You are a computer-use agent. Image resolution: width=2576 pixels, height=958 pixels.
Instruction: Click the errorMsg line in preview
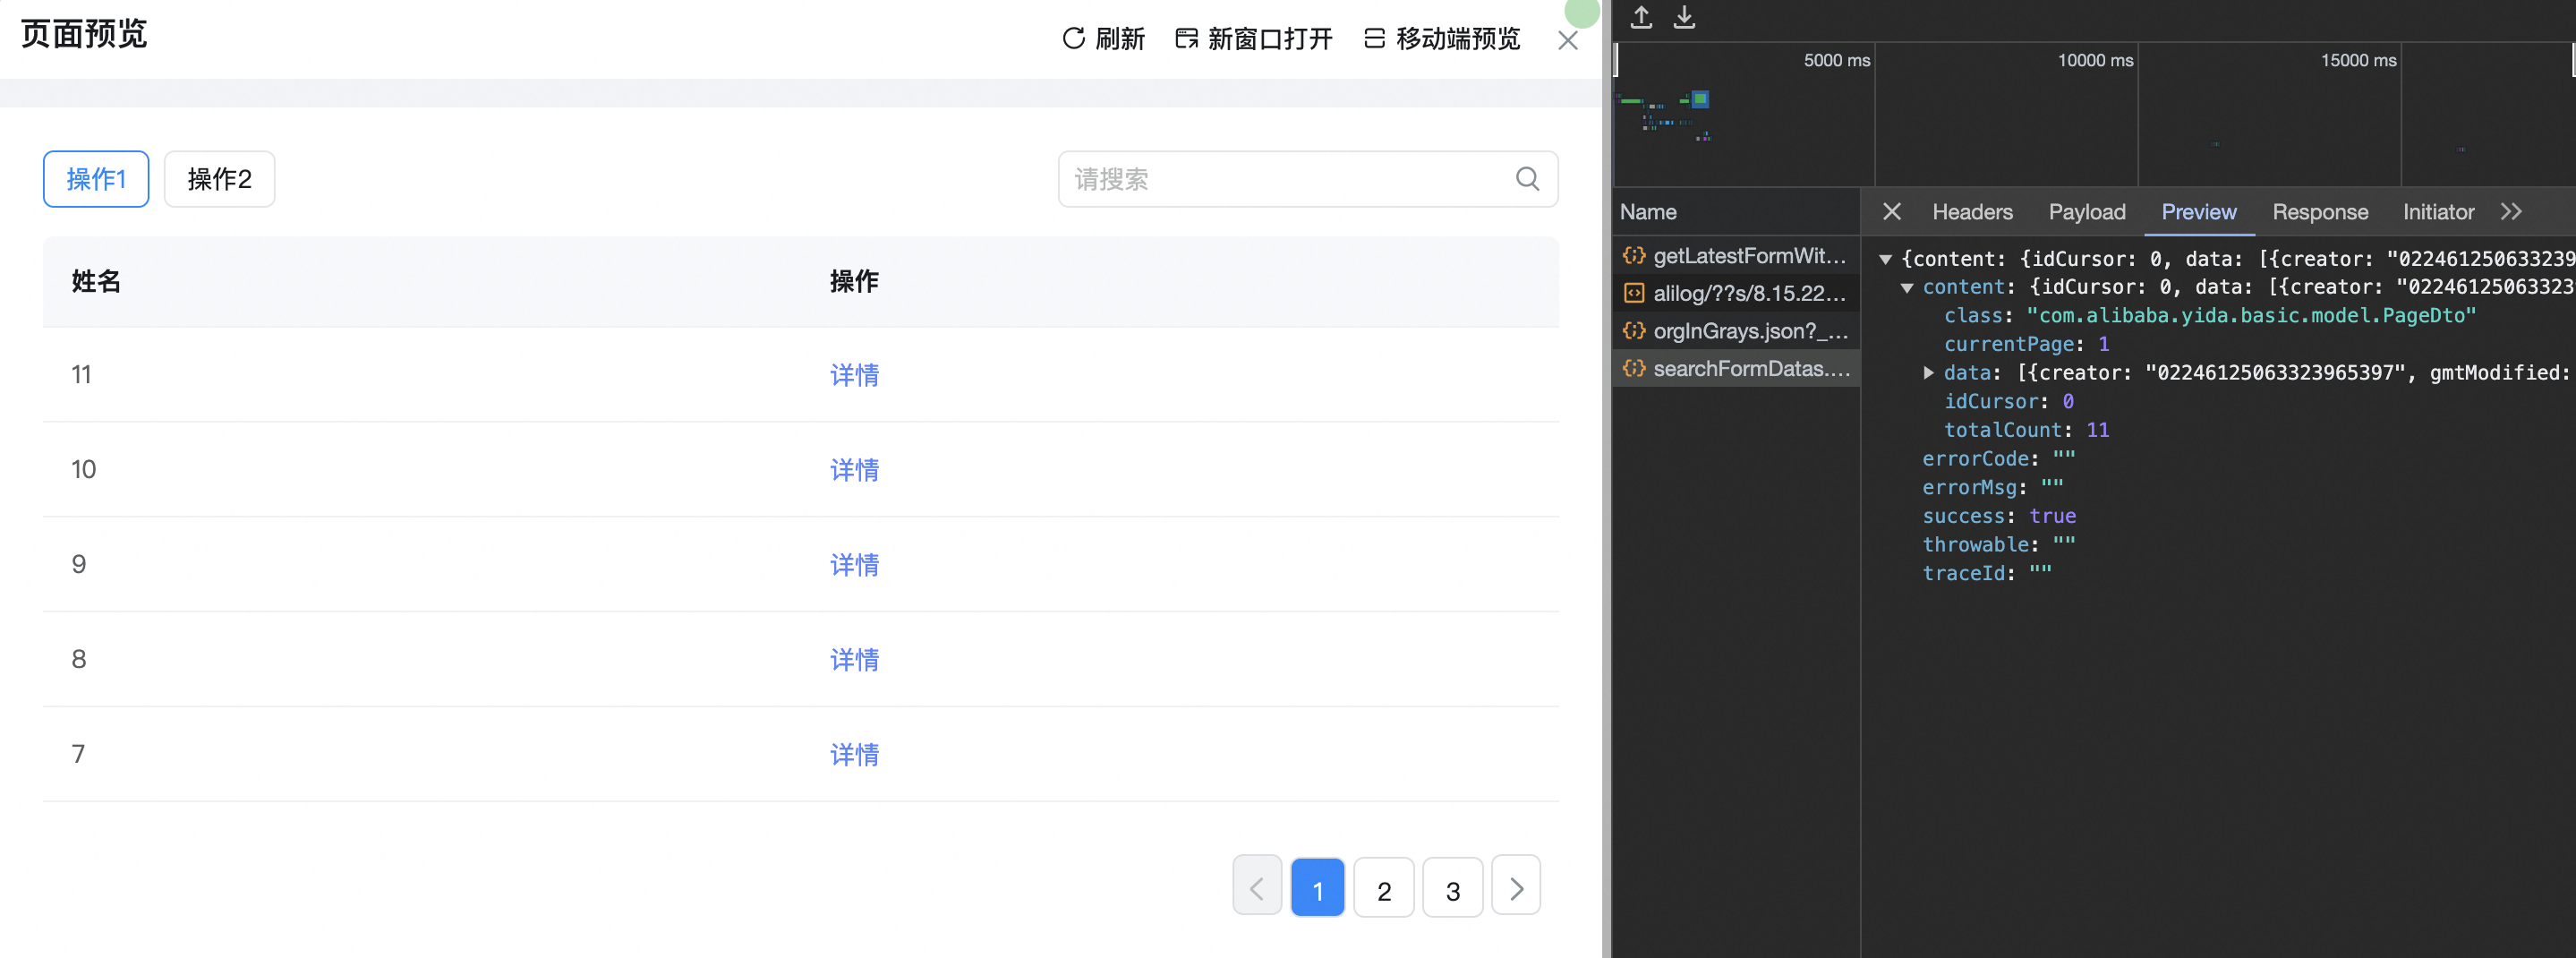[1993, 487]
